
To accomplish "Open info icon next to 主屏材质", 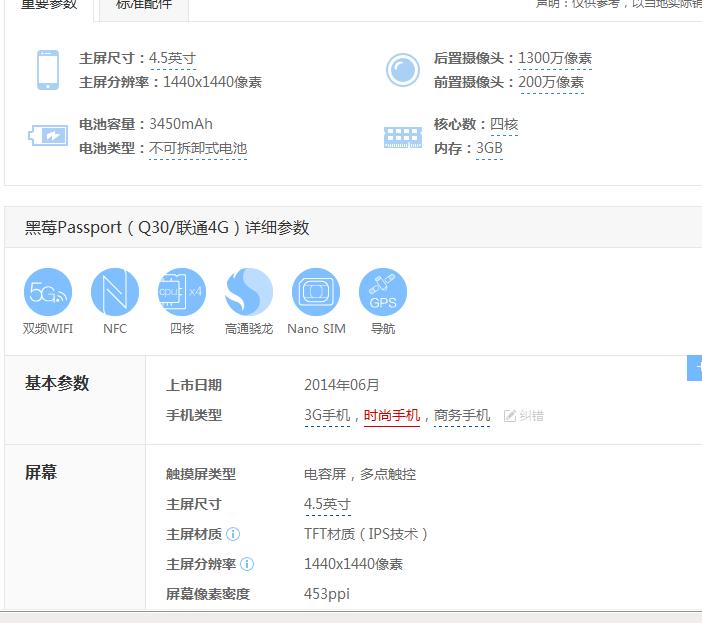I will point(233,534).
